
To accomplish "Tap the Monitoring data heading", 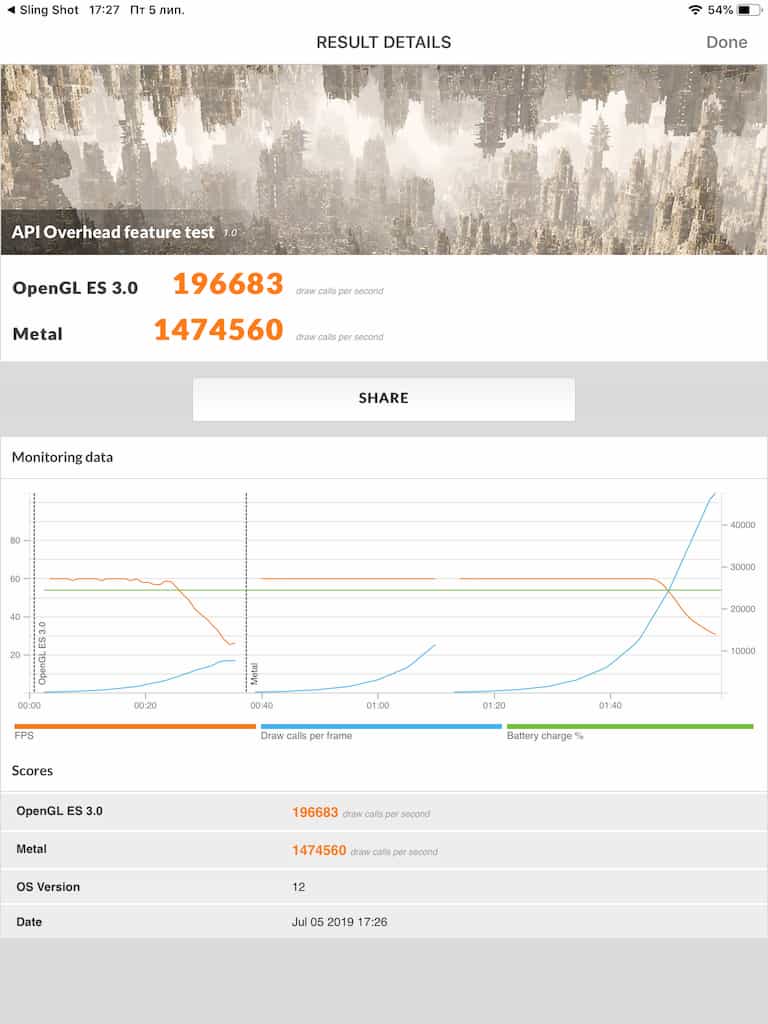I will coord(62,457).
